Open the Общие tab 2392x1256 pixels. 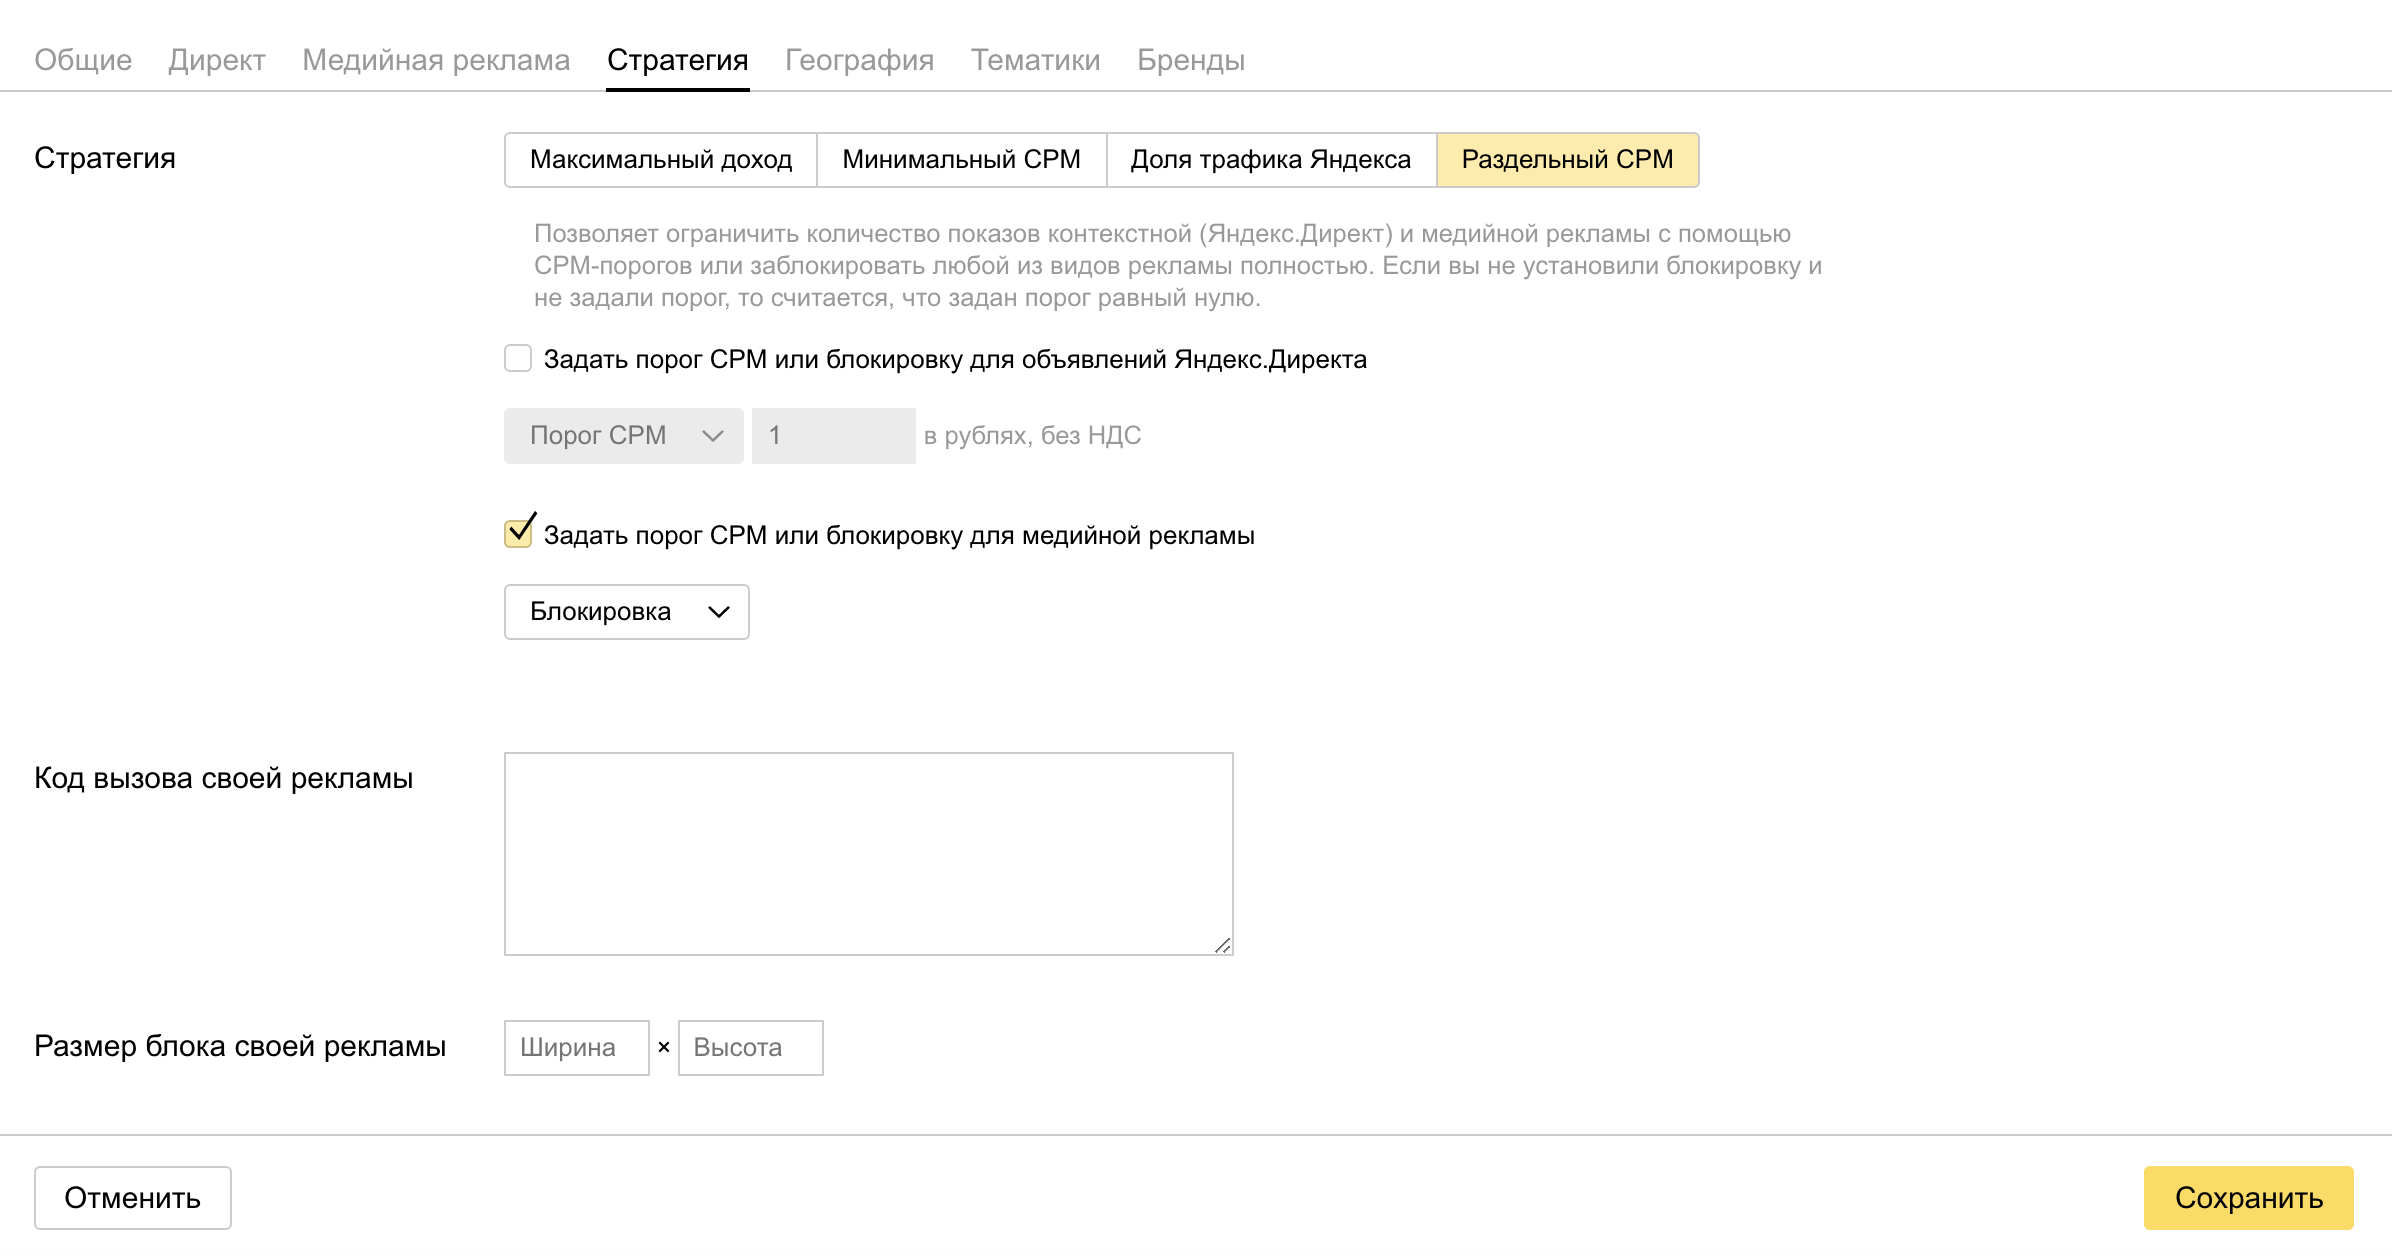83,60
